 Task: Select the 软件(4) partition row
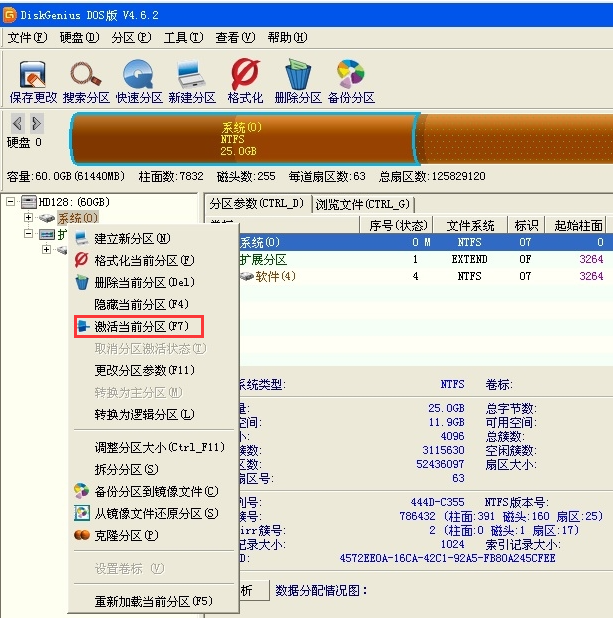pos(275,276)
